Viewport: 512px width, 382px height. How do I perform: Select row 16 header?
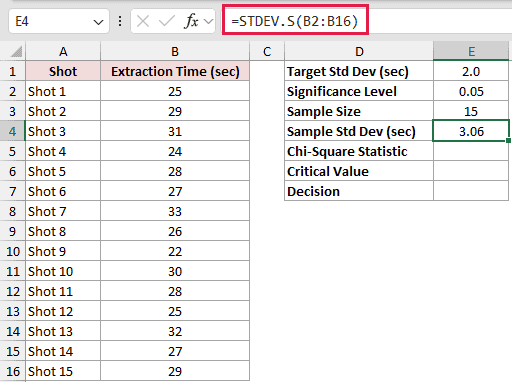coord(13,371)
